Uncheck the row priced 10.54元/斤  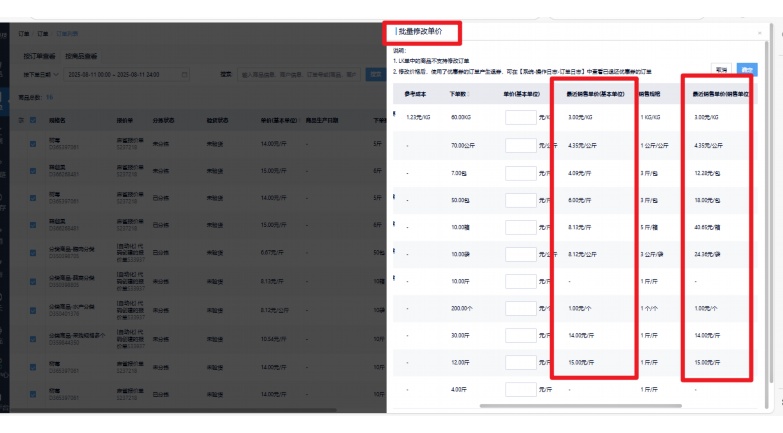(x=33, y=339)
